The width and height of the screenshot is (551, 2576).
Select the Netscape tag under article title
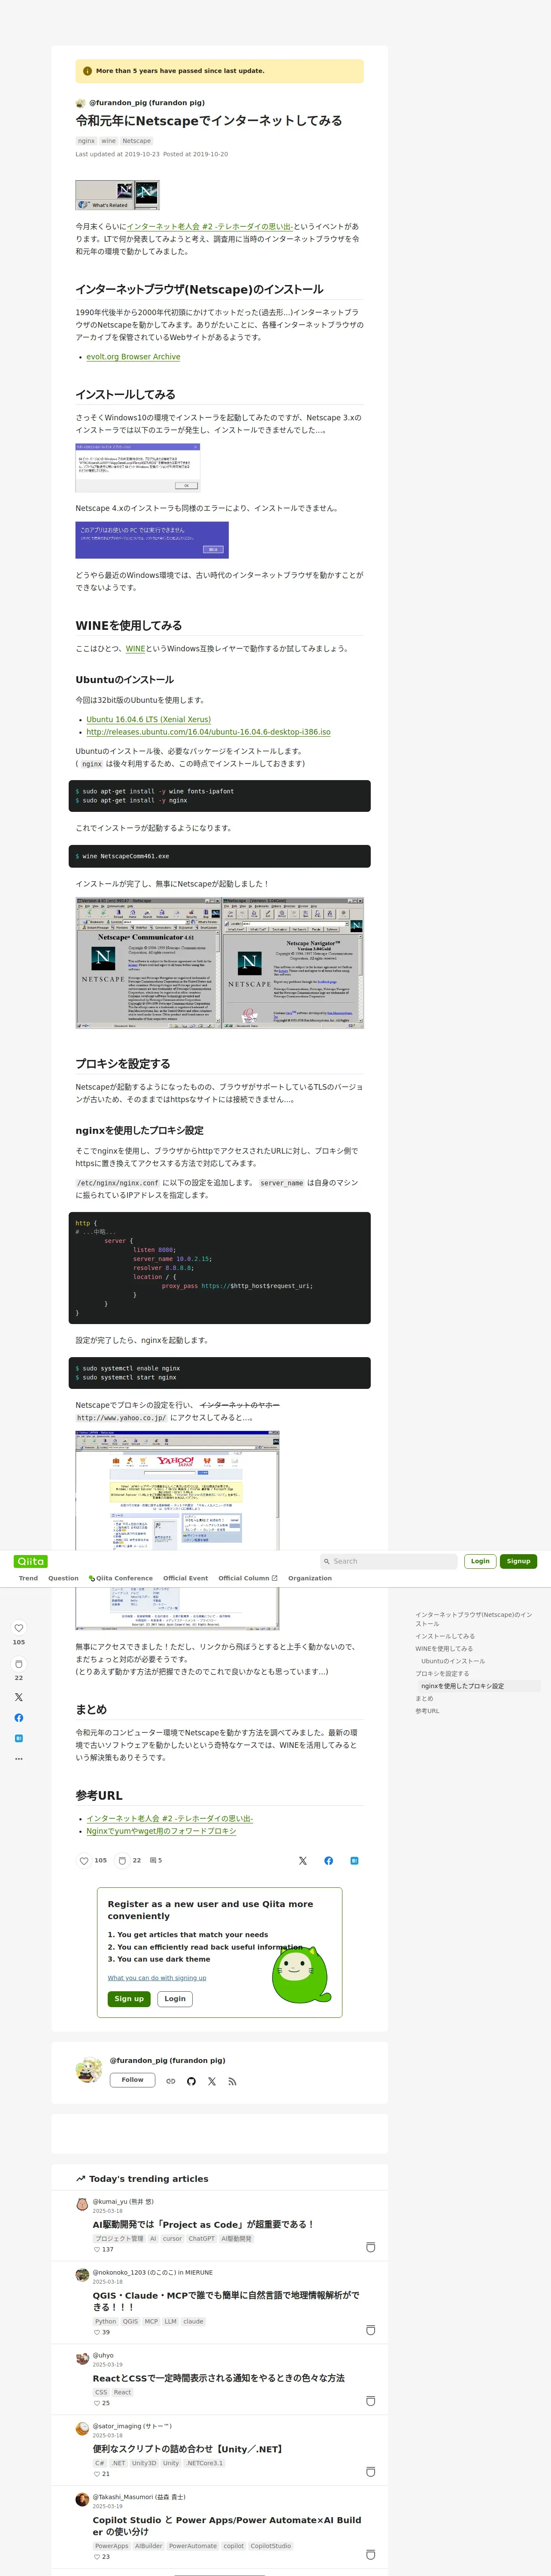coord(137,141)
